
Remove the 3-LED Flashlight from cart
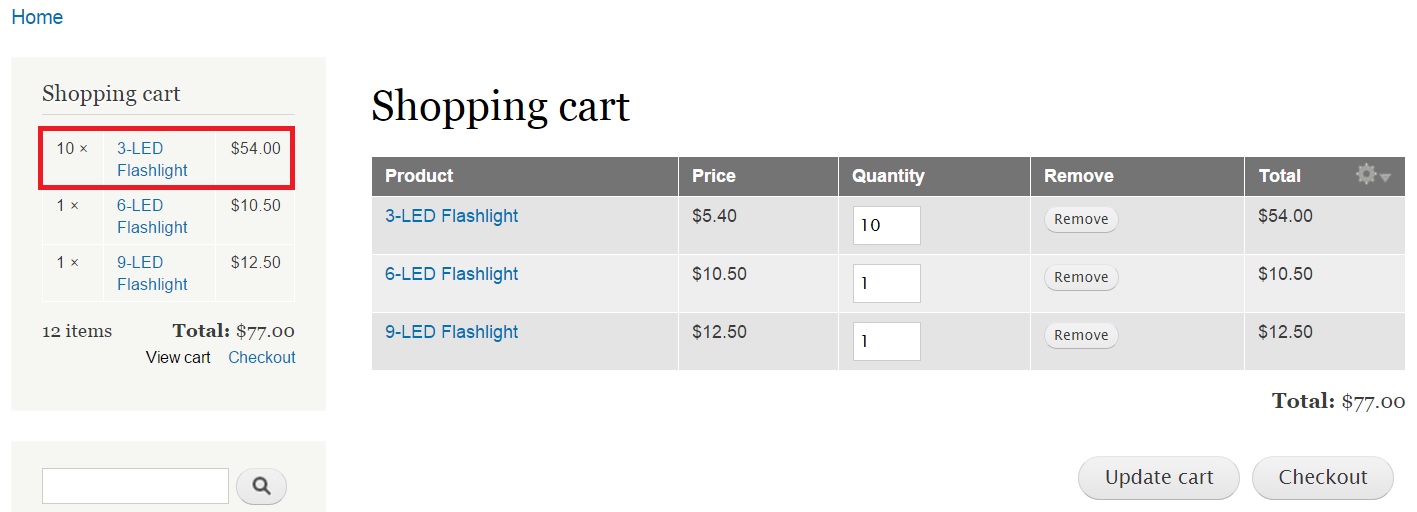pyautogui.click(x=1081, y=219)
